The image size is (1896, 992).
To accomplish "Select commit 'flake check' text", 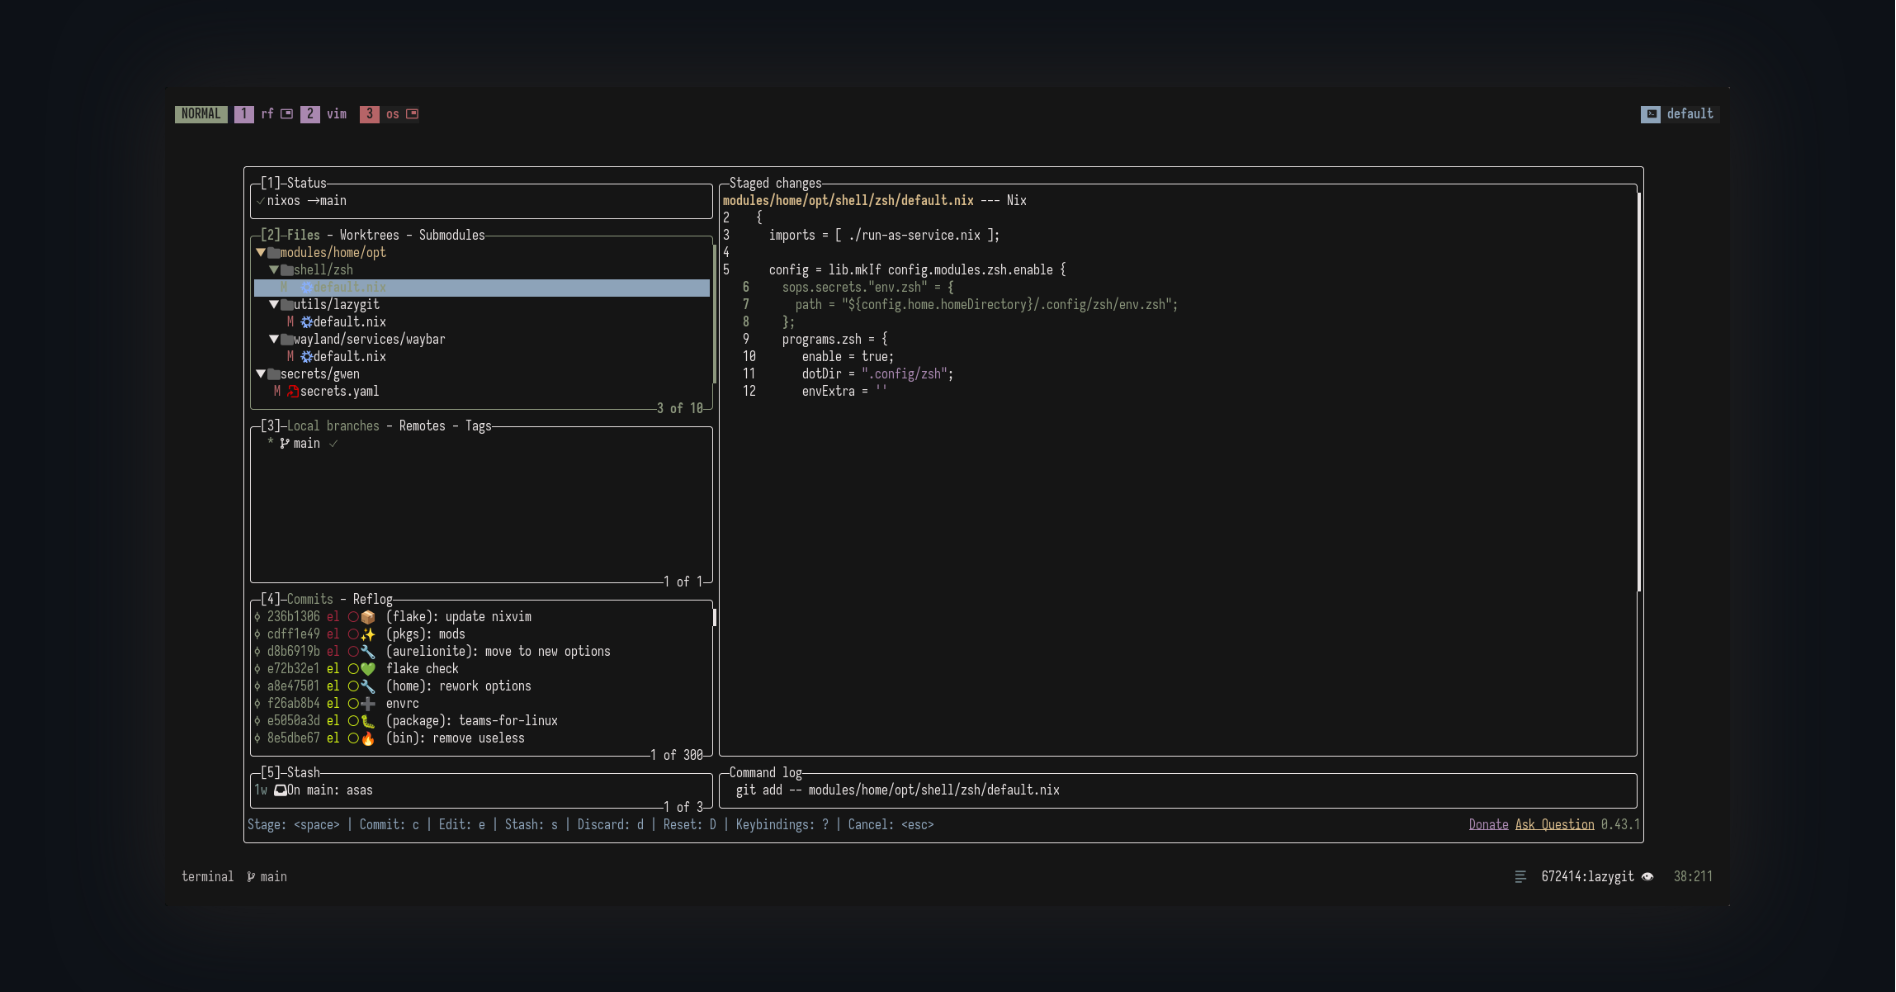I will pos(422,669).
